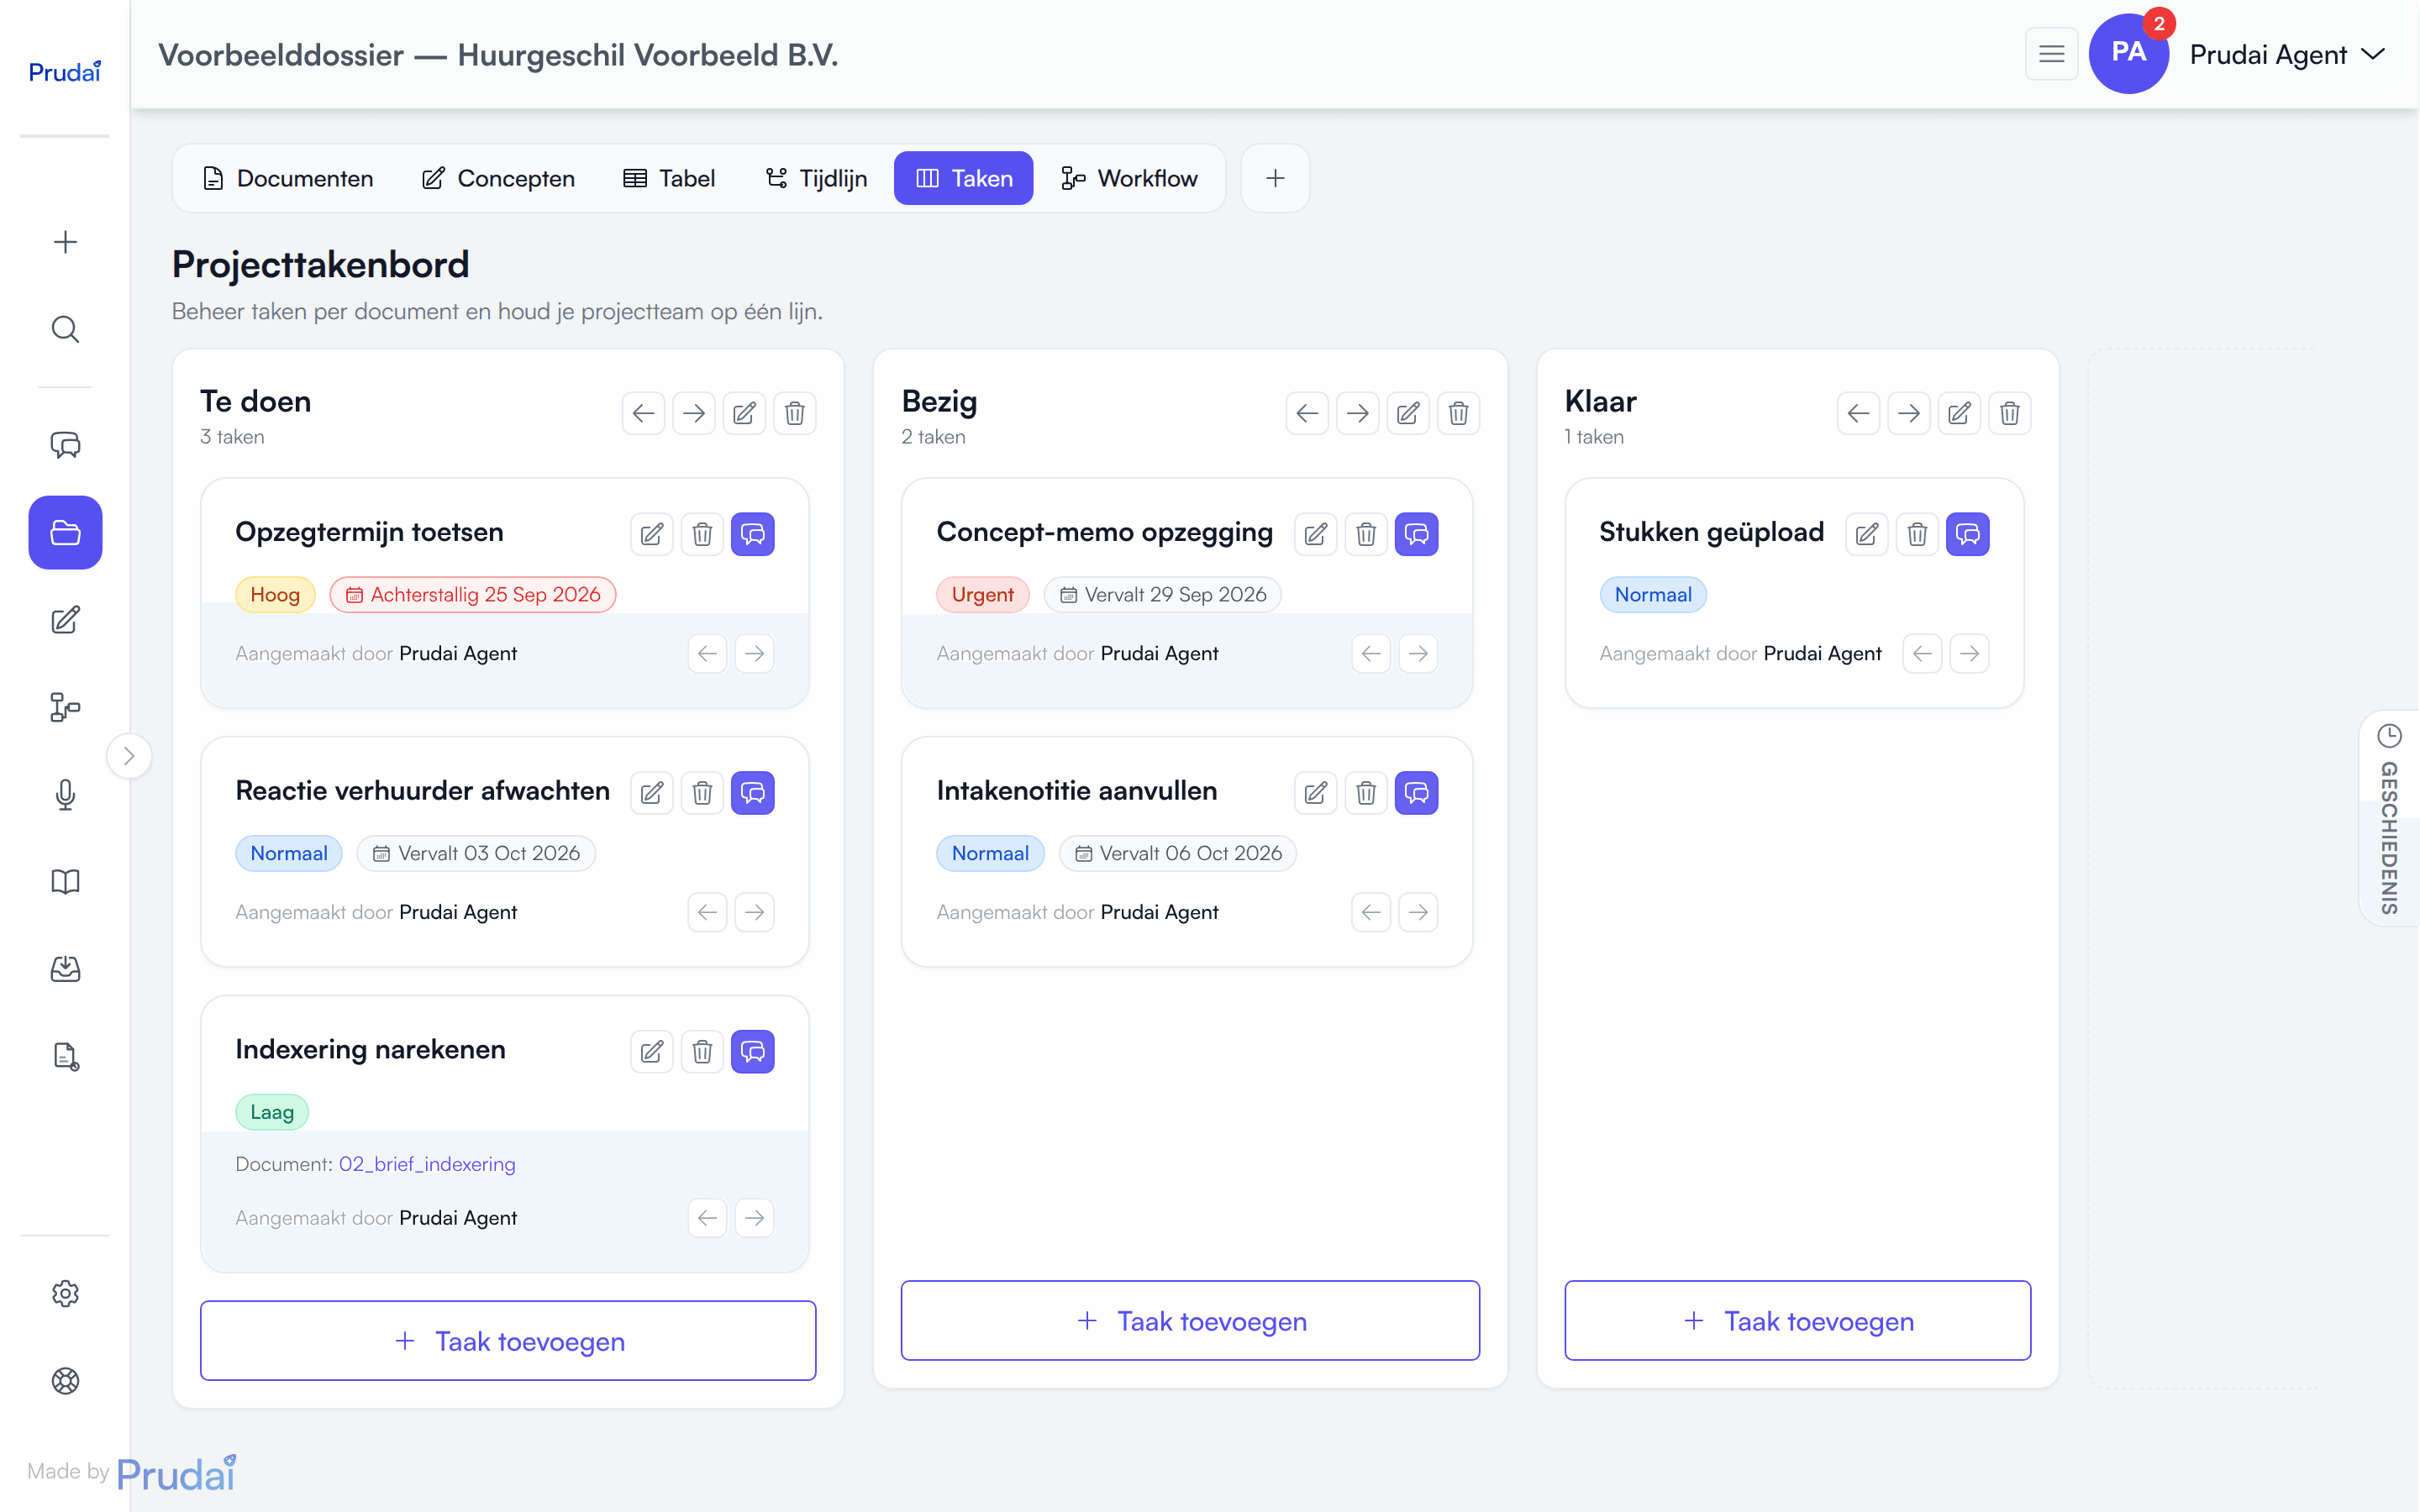Open the settings gear in the sidebar
This screenshot has width=2420, height=1512.
pos(65,1293)
